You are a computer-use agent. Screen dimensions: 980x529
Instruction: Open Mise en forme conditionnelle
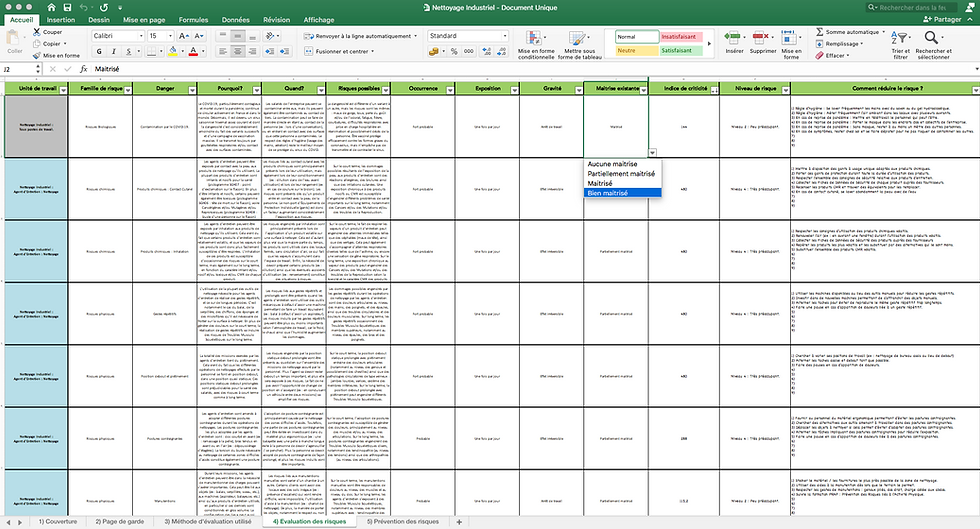coord(536,44)
